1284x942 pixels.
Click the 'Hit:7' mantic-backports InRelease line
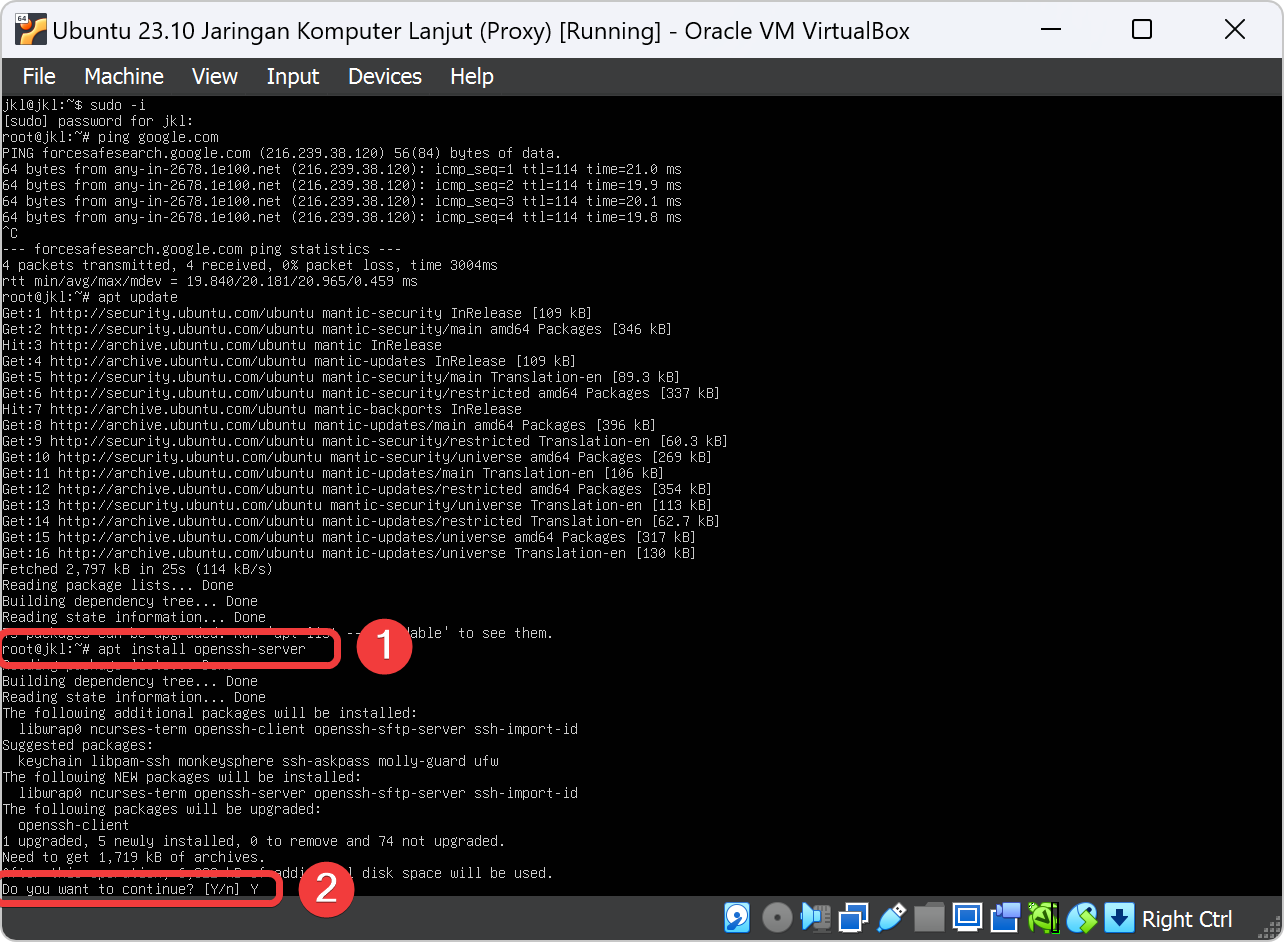tap(262, 409)
